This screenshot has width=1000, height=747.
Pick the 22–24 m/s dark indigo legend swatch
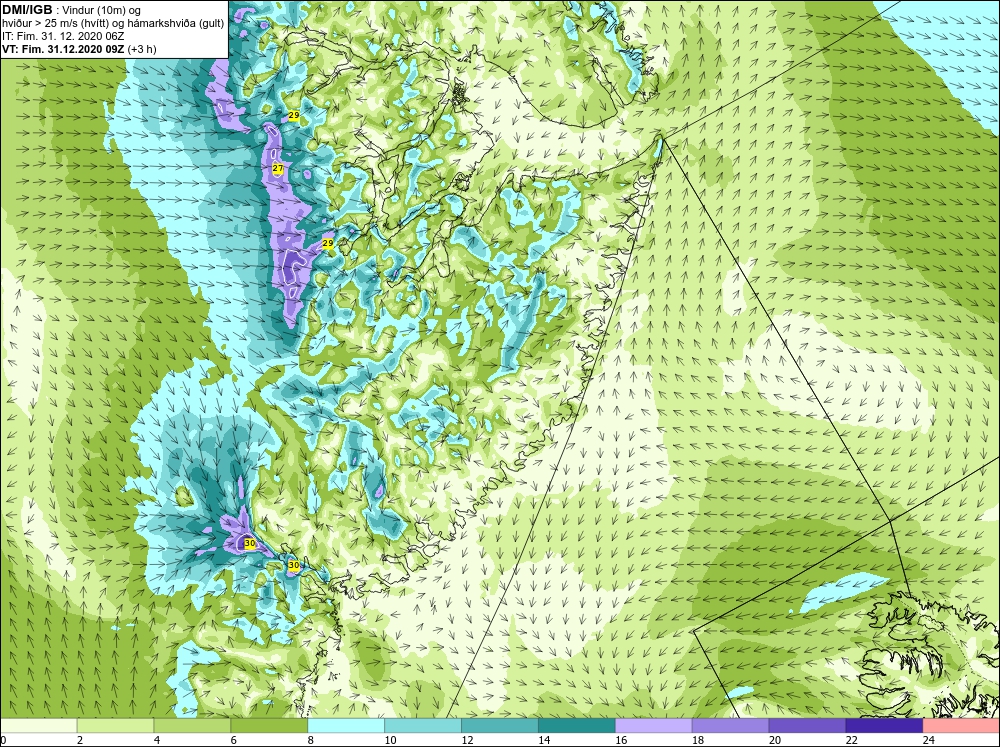(x=884, y=725)
